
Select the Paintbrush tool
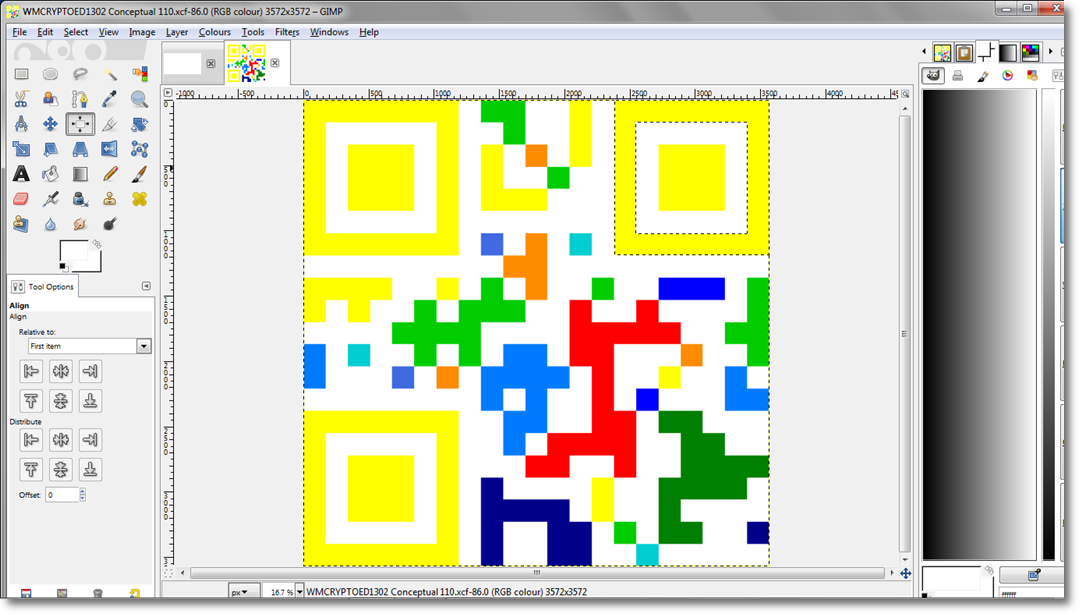tap(139, 174)
